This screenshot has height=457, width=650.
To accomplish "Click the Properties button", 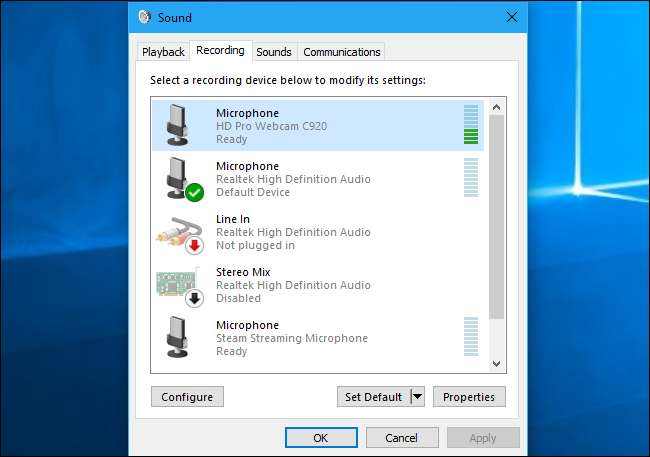I will [x=469, y=397].
